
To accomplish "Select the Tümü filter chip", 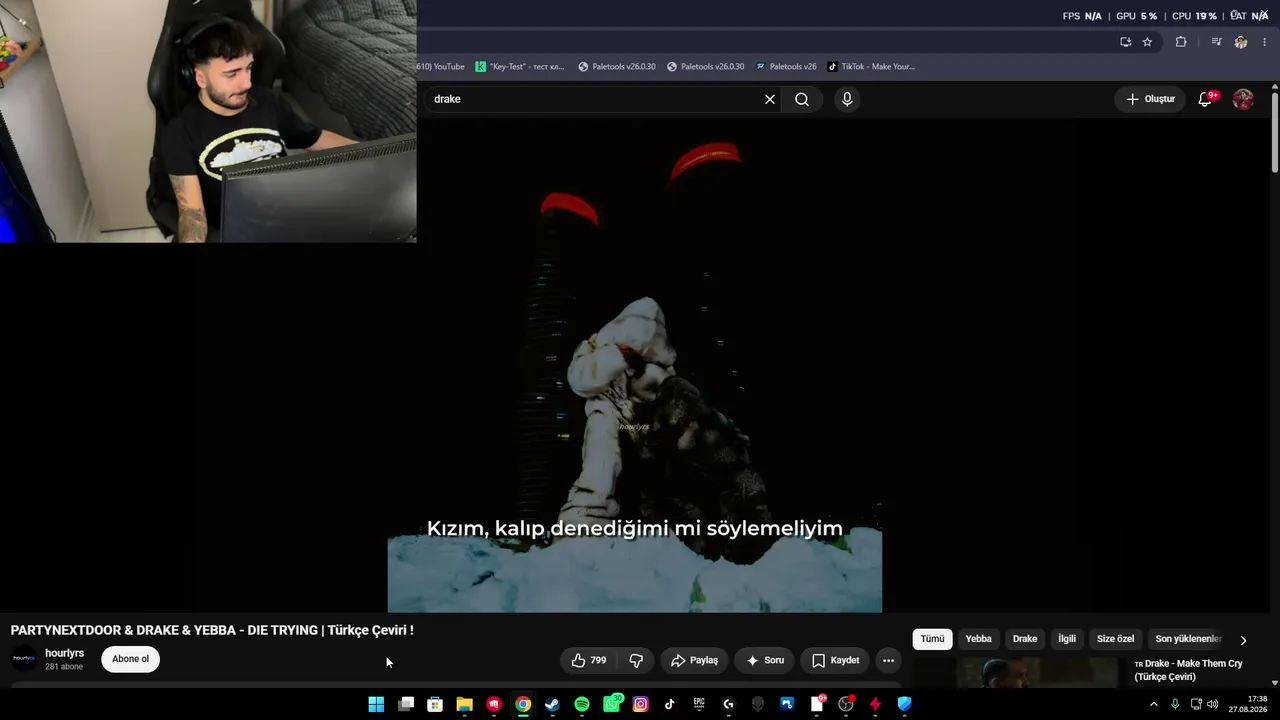I will coord(932,639).
